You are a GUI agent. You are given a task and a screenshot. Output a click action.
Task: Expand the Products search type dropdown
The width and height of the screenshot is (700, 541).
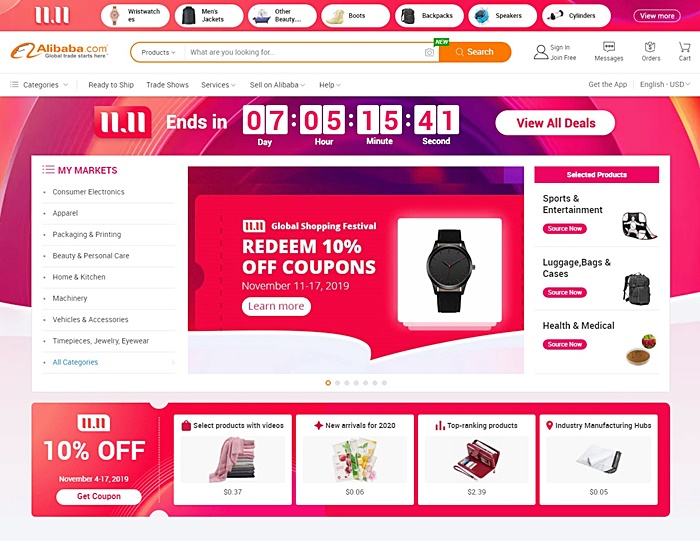[158, 52]
